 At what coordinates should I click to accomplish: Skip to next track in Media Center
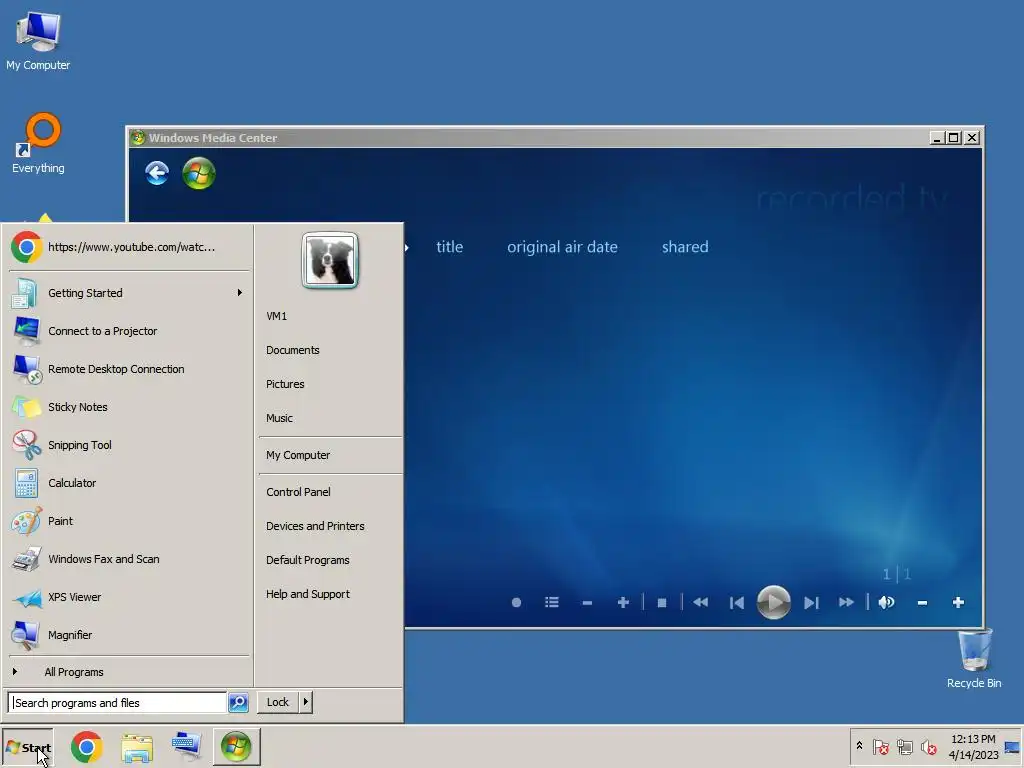pos(811,603)
